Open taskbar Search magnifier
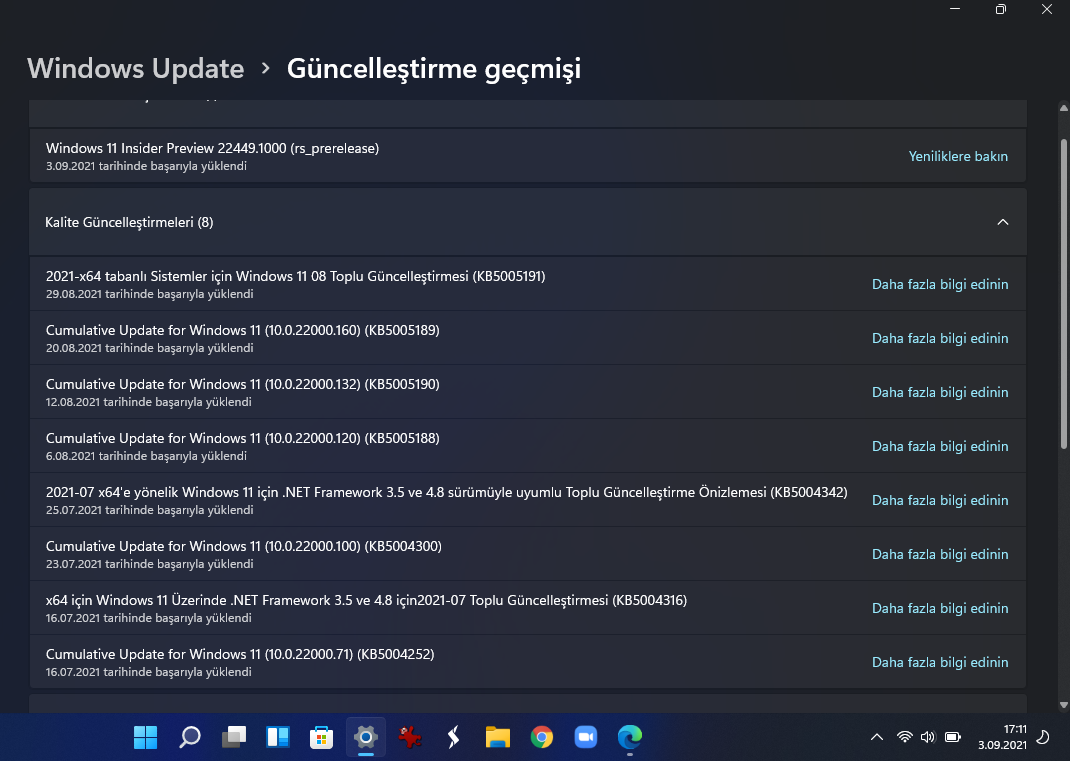The width and height of the screenshot is (1070, 761). pos(190,736)
